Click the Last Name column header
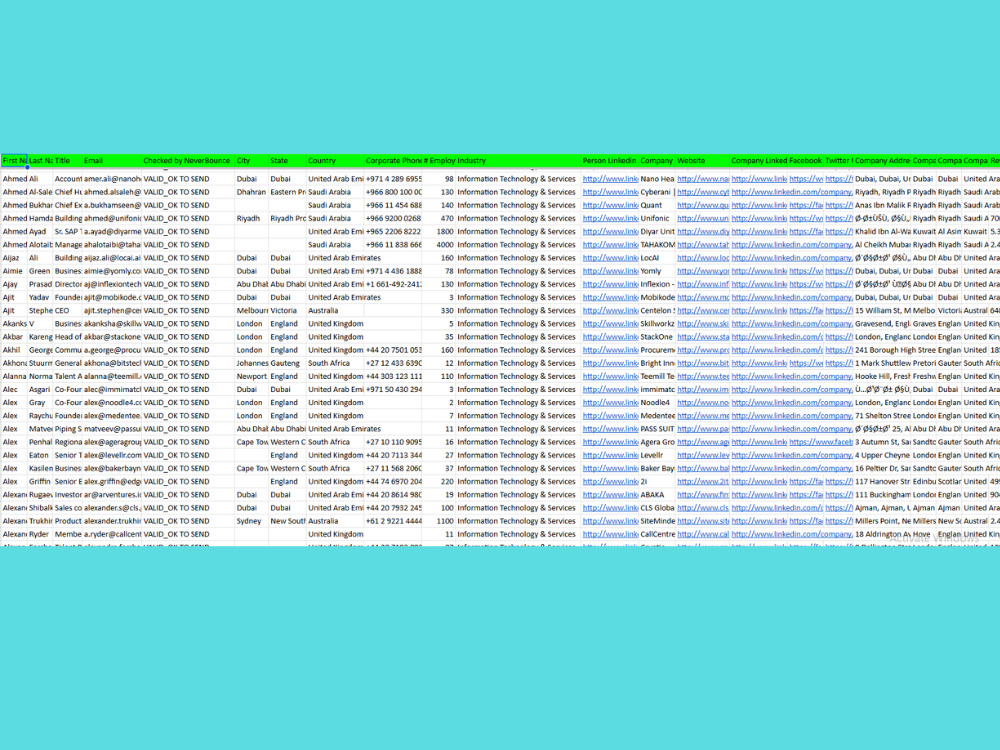The width and height of the screenshot is (1000, 750). coord(40,161)
